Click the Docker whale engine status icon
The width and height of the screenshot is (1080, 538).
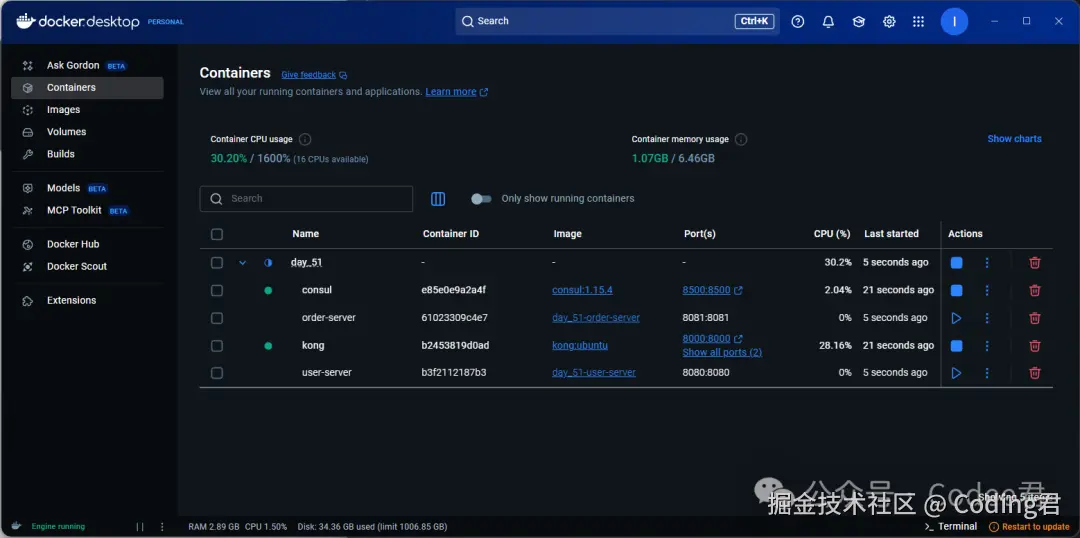click(x=17, y=526)
